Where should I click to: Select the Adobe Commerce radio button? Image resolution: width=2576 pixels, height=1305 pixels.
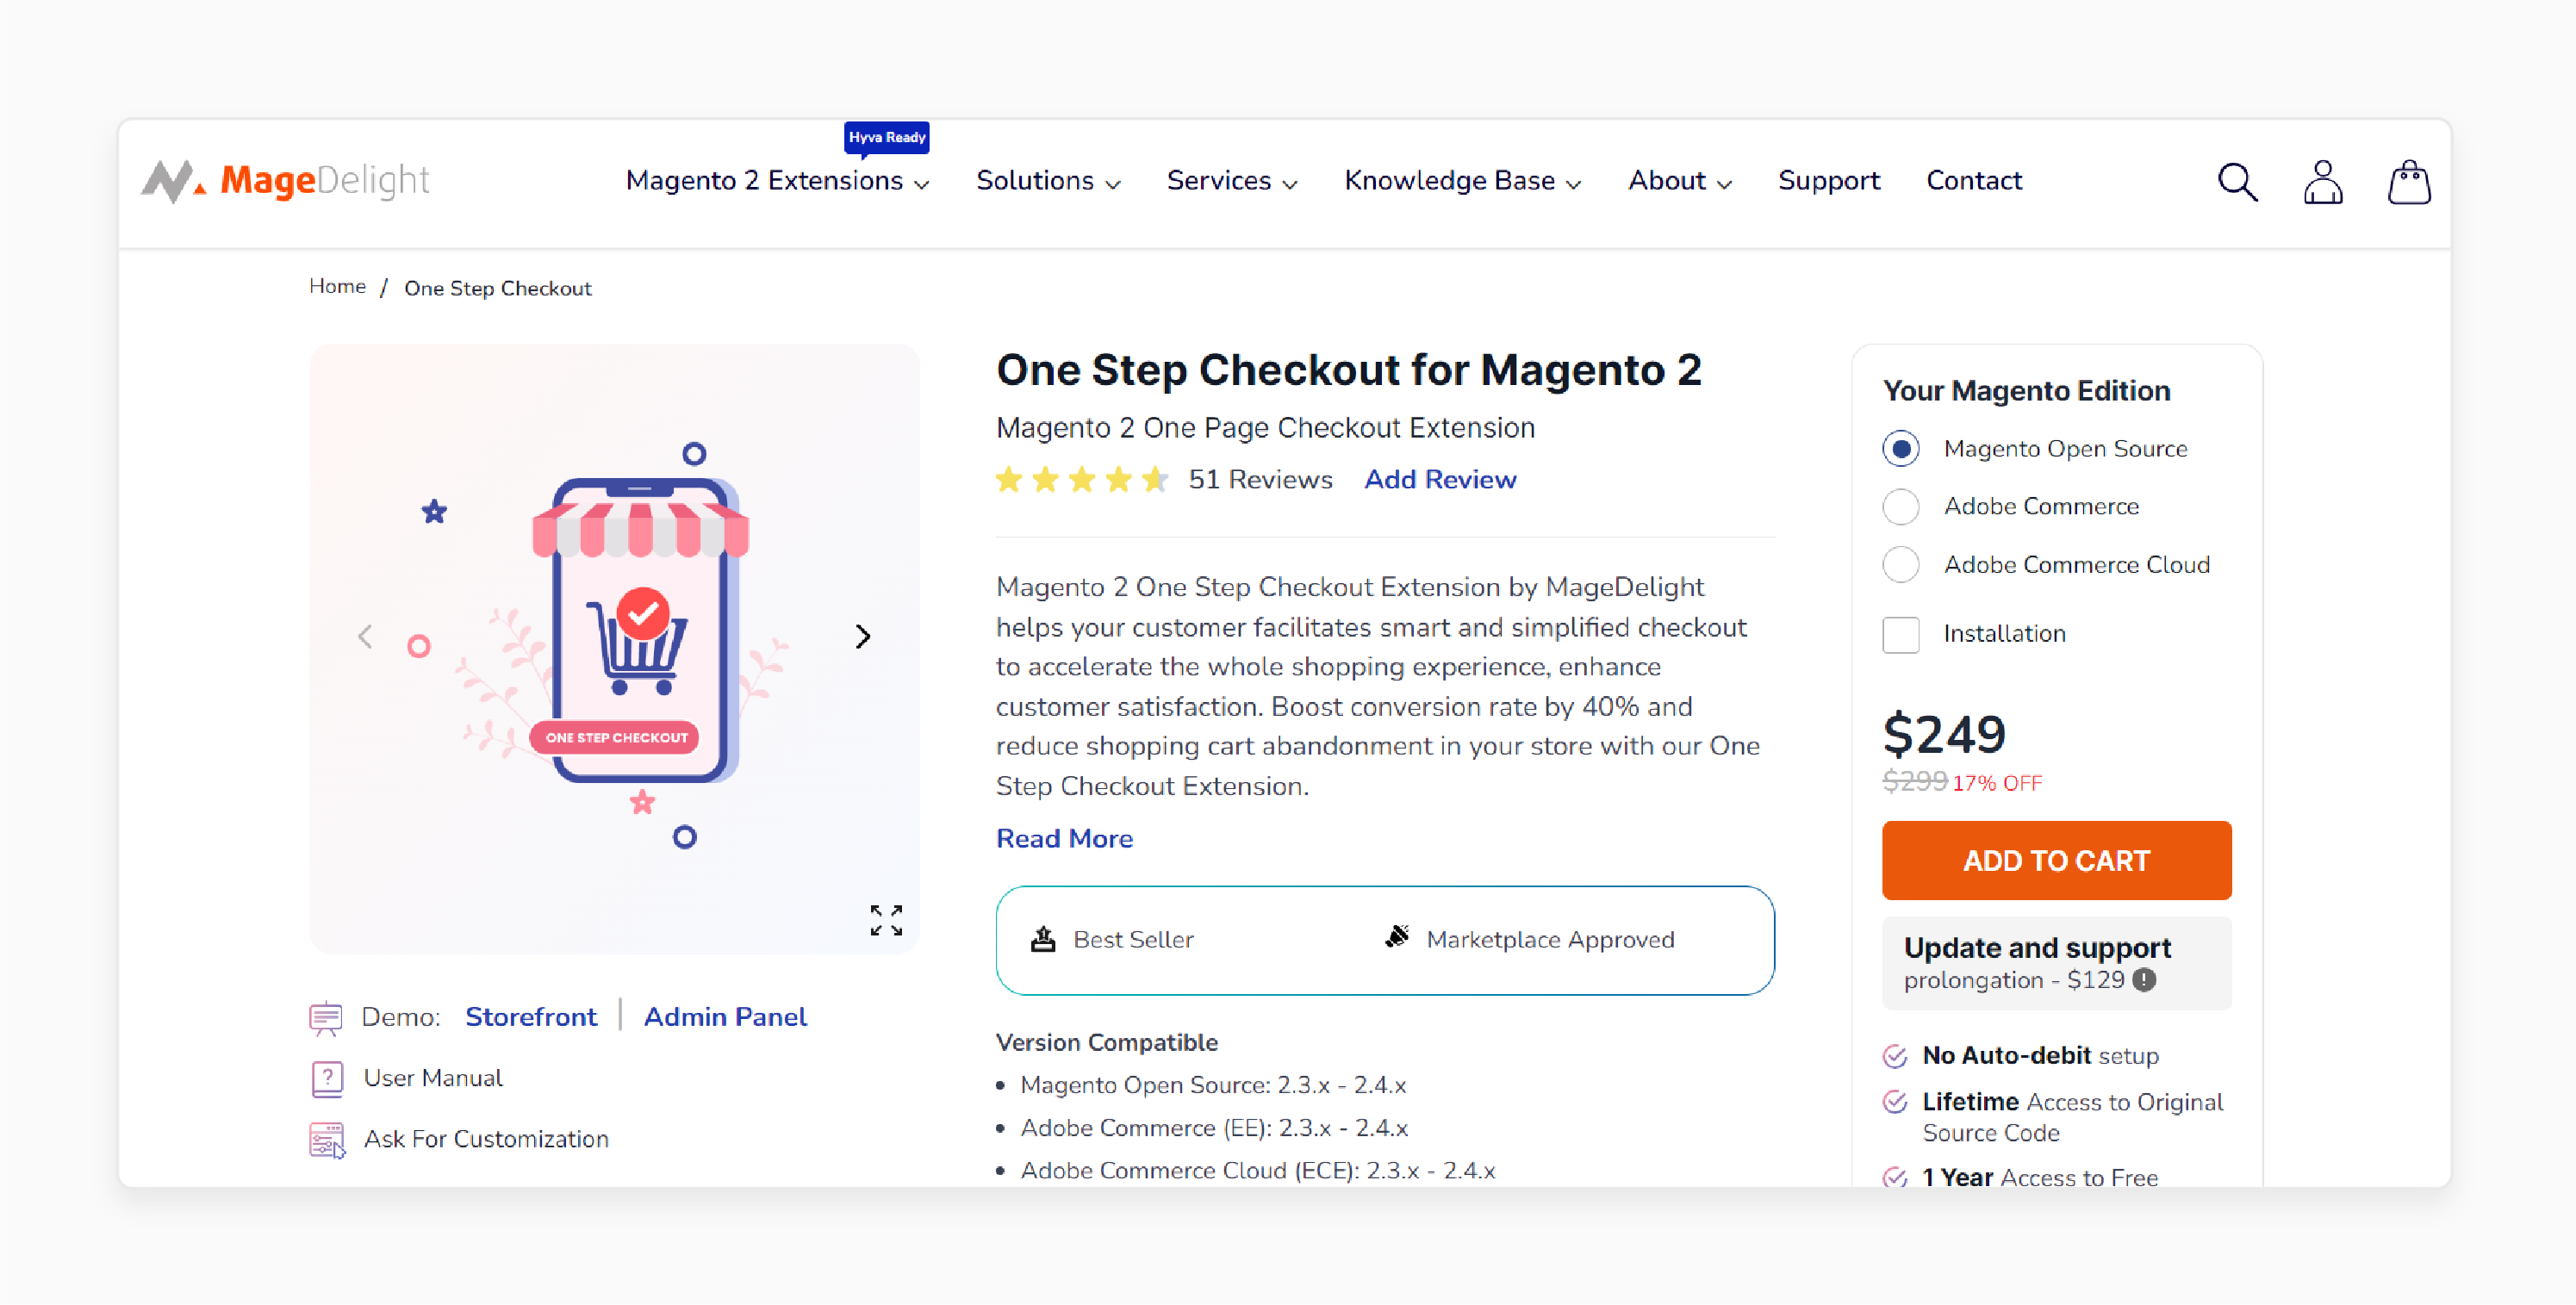(1901, 506)
